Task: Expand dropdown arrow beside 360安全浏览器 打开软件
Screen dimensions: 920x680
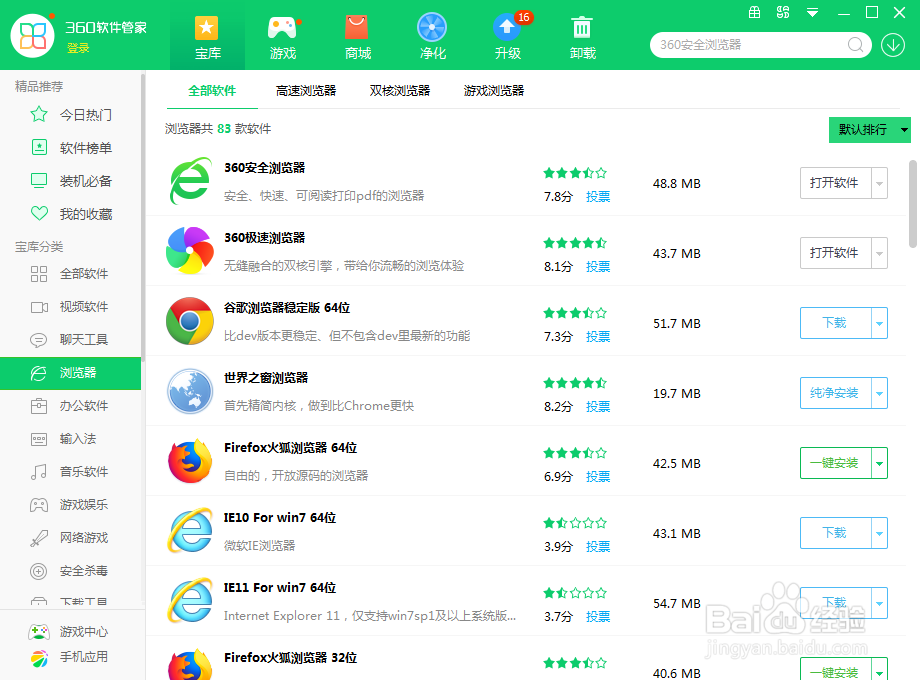Action: [879, 183]
